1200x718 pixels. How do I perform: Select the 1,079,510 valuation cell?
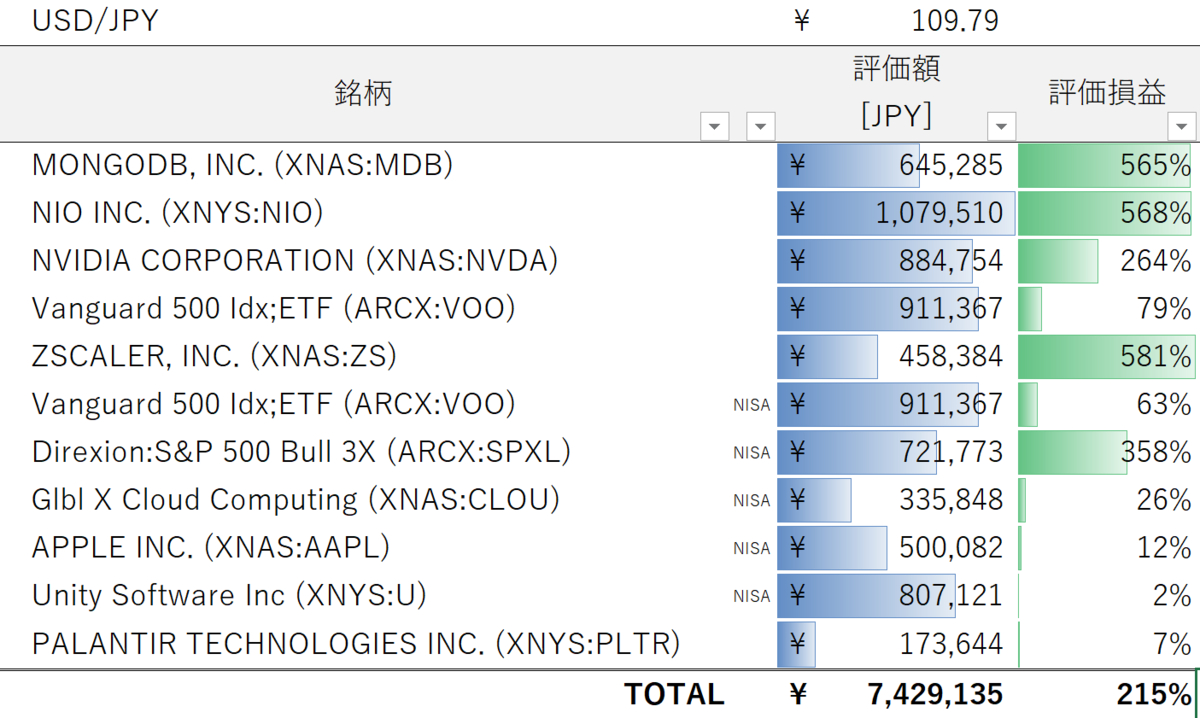click(x=897, y=213)
